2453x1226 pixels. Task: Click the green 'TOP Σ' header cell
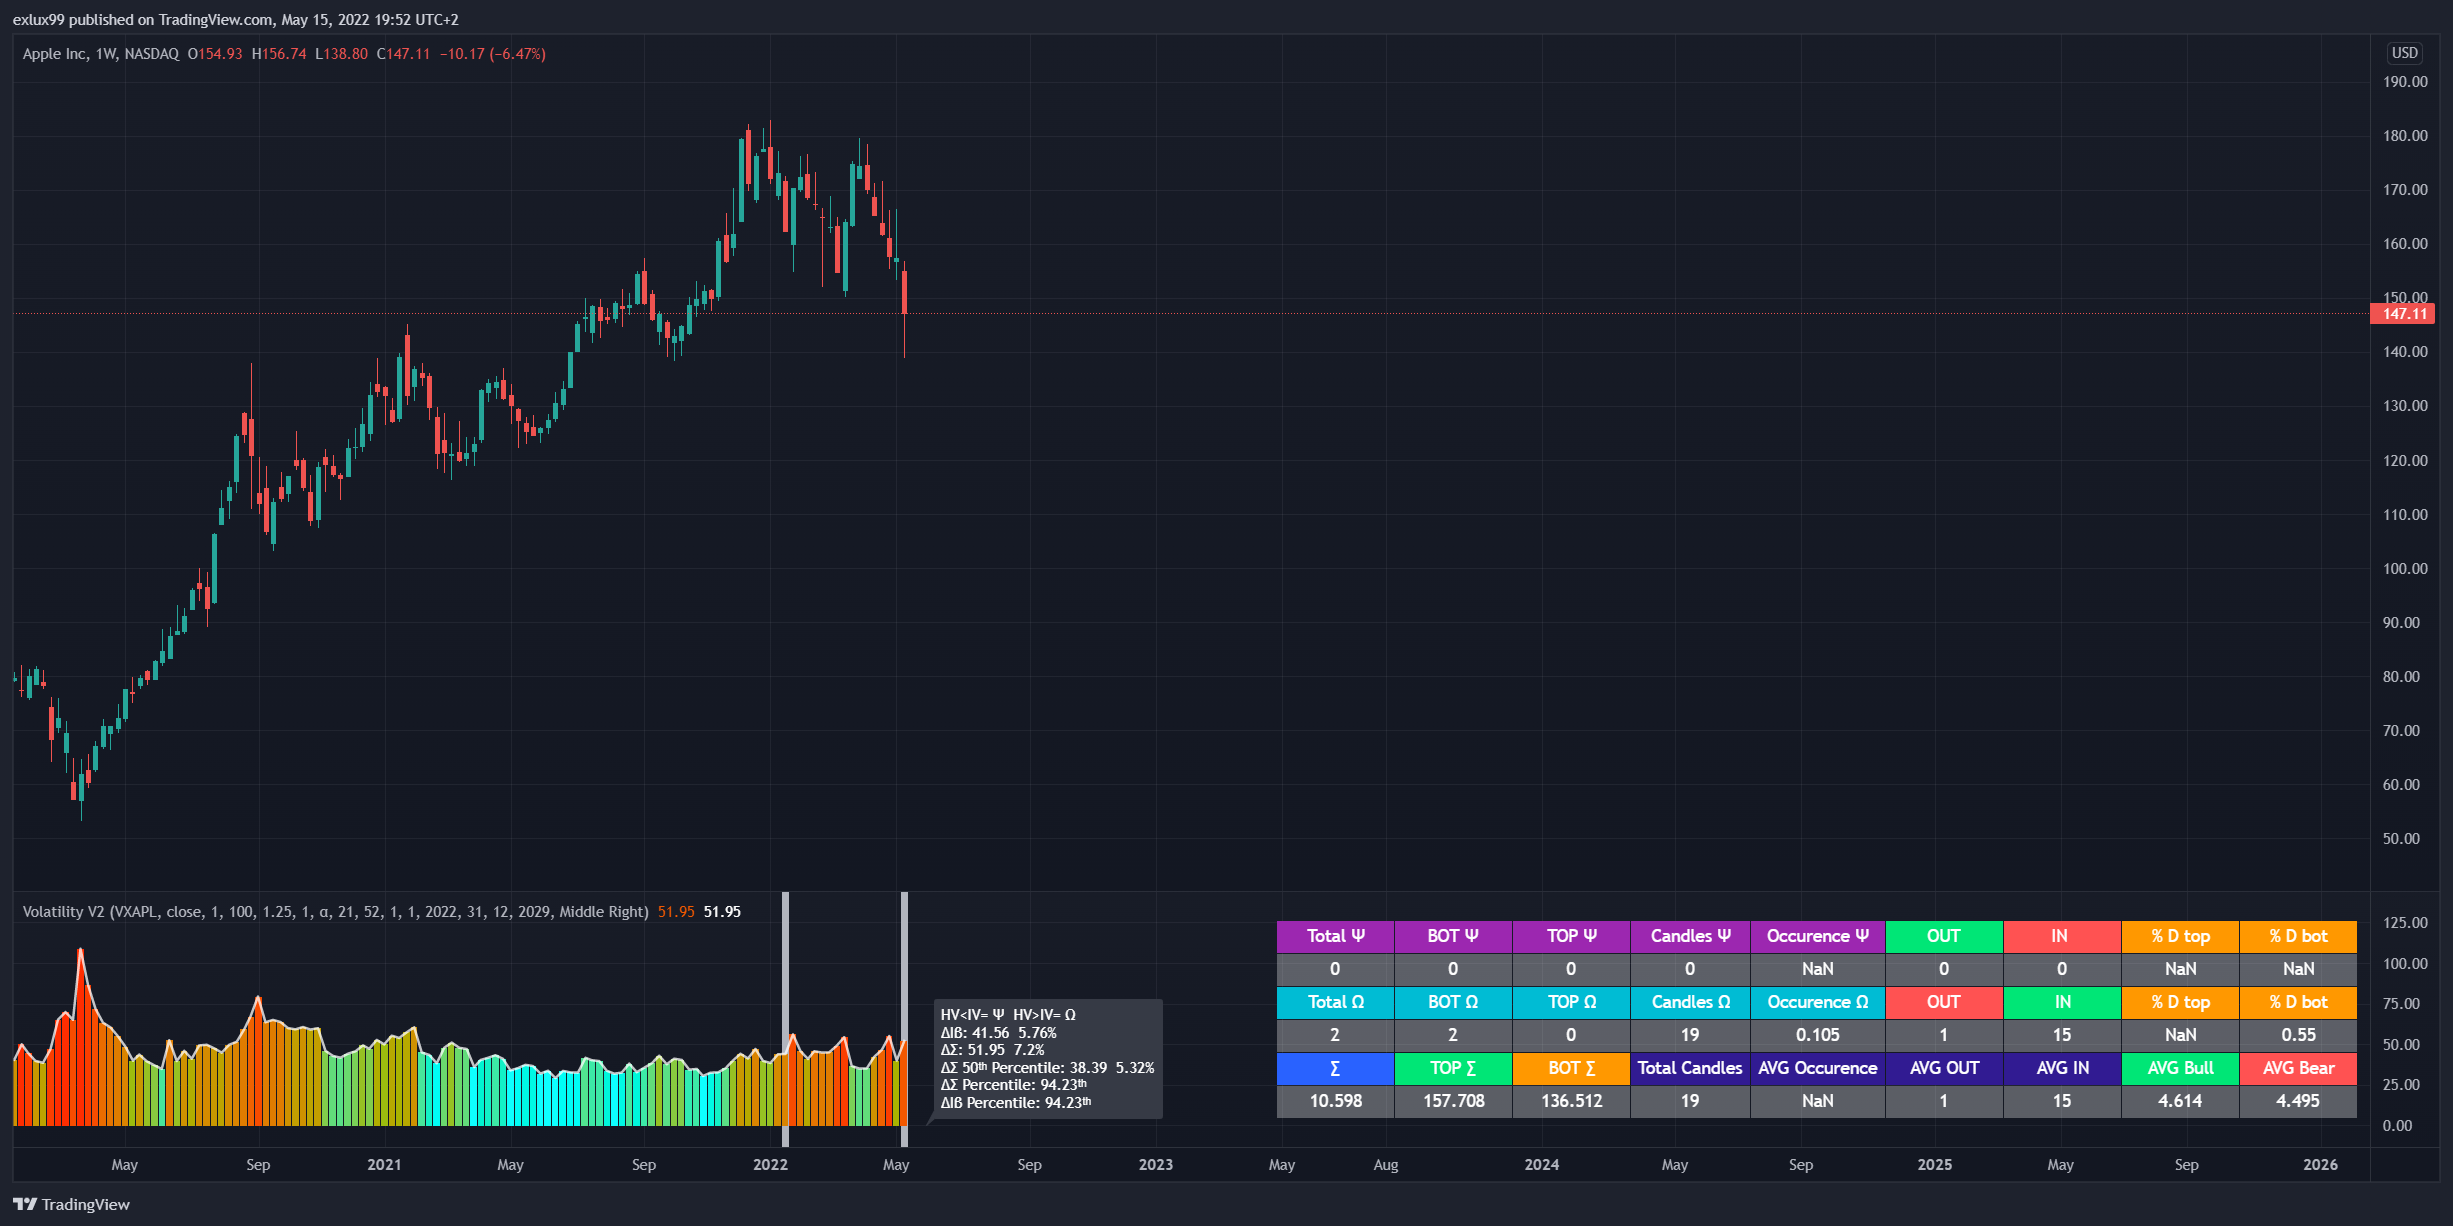[x=1453, y=1068]
